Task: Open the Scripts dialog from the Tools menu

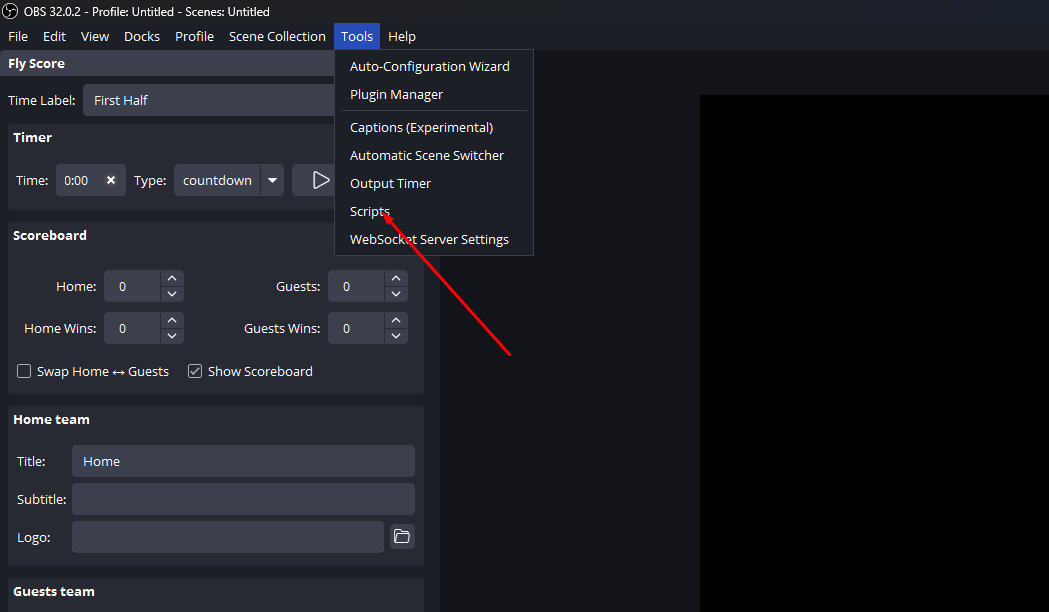Action: (369, 211)
